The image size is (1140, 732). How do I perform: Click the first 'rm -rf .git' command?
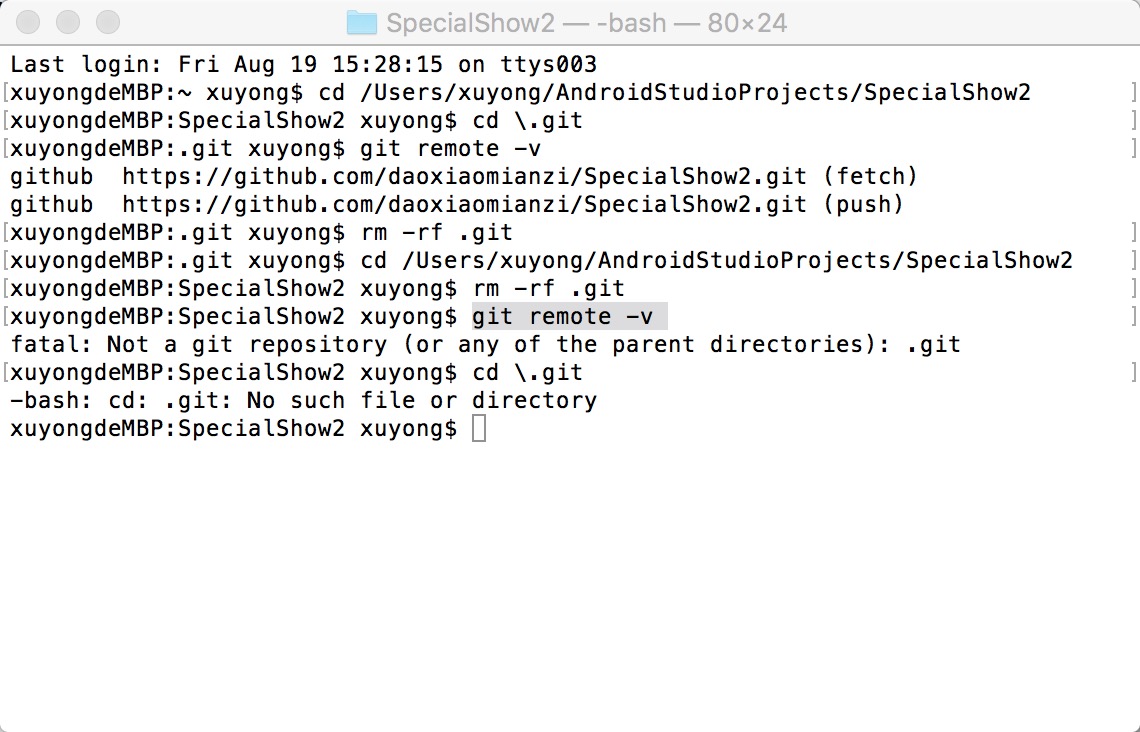click(x=436, y=233)
